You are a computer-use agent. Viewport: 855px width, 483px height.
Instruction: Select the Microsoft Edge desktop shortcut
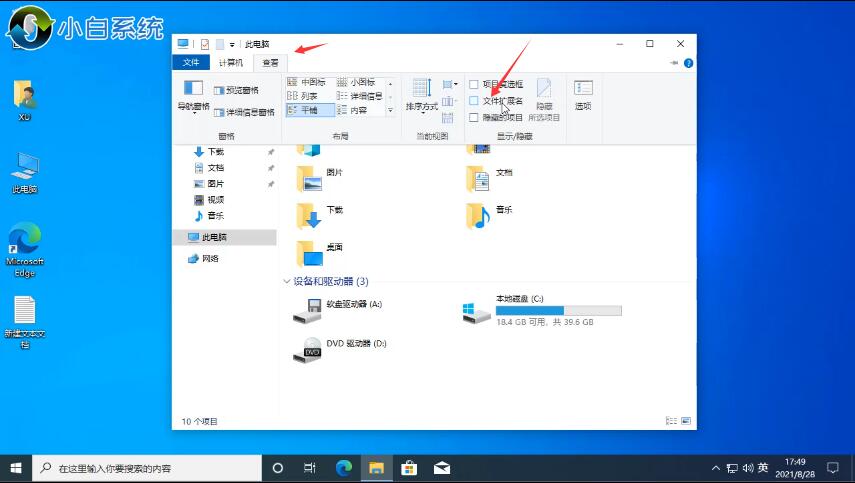[25, 250]
